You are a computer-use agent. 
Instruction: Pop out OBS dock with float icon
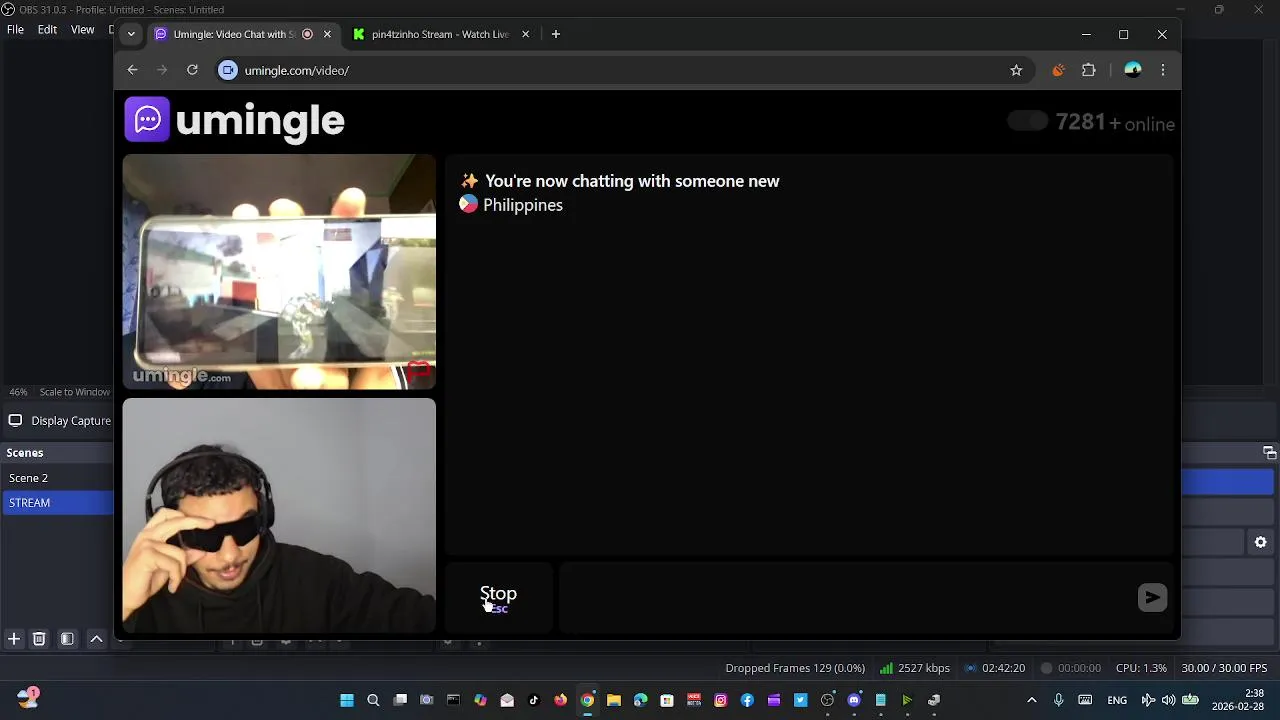click(x=1269, y=453)
